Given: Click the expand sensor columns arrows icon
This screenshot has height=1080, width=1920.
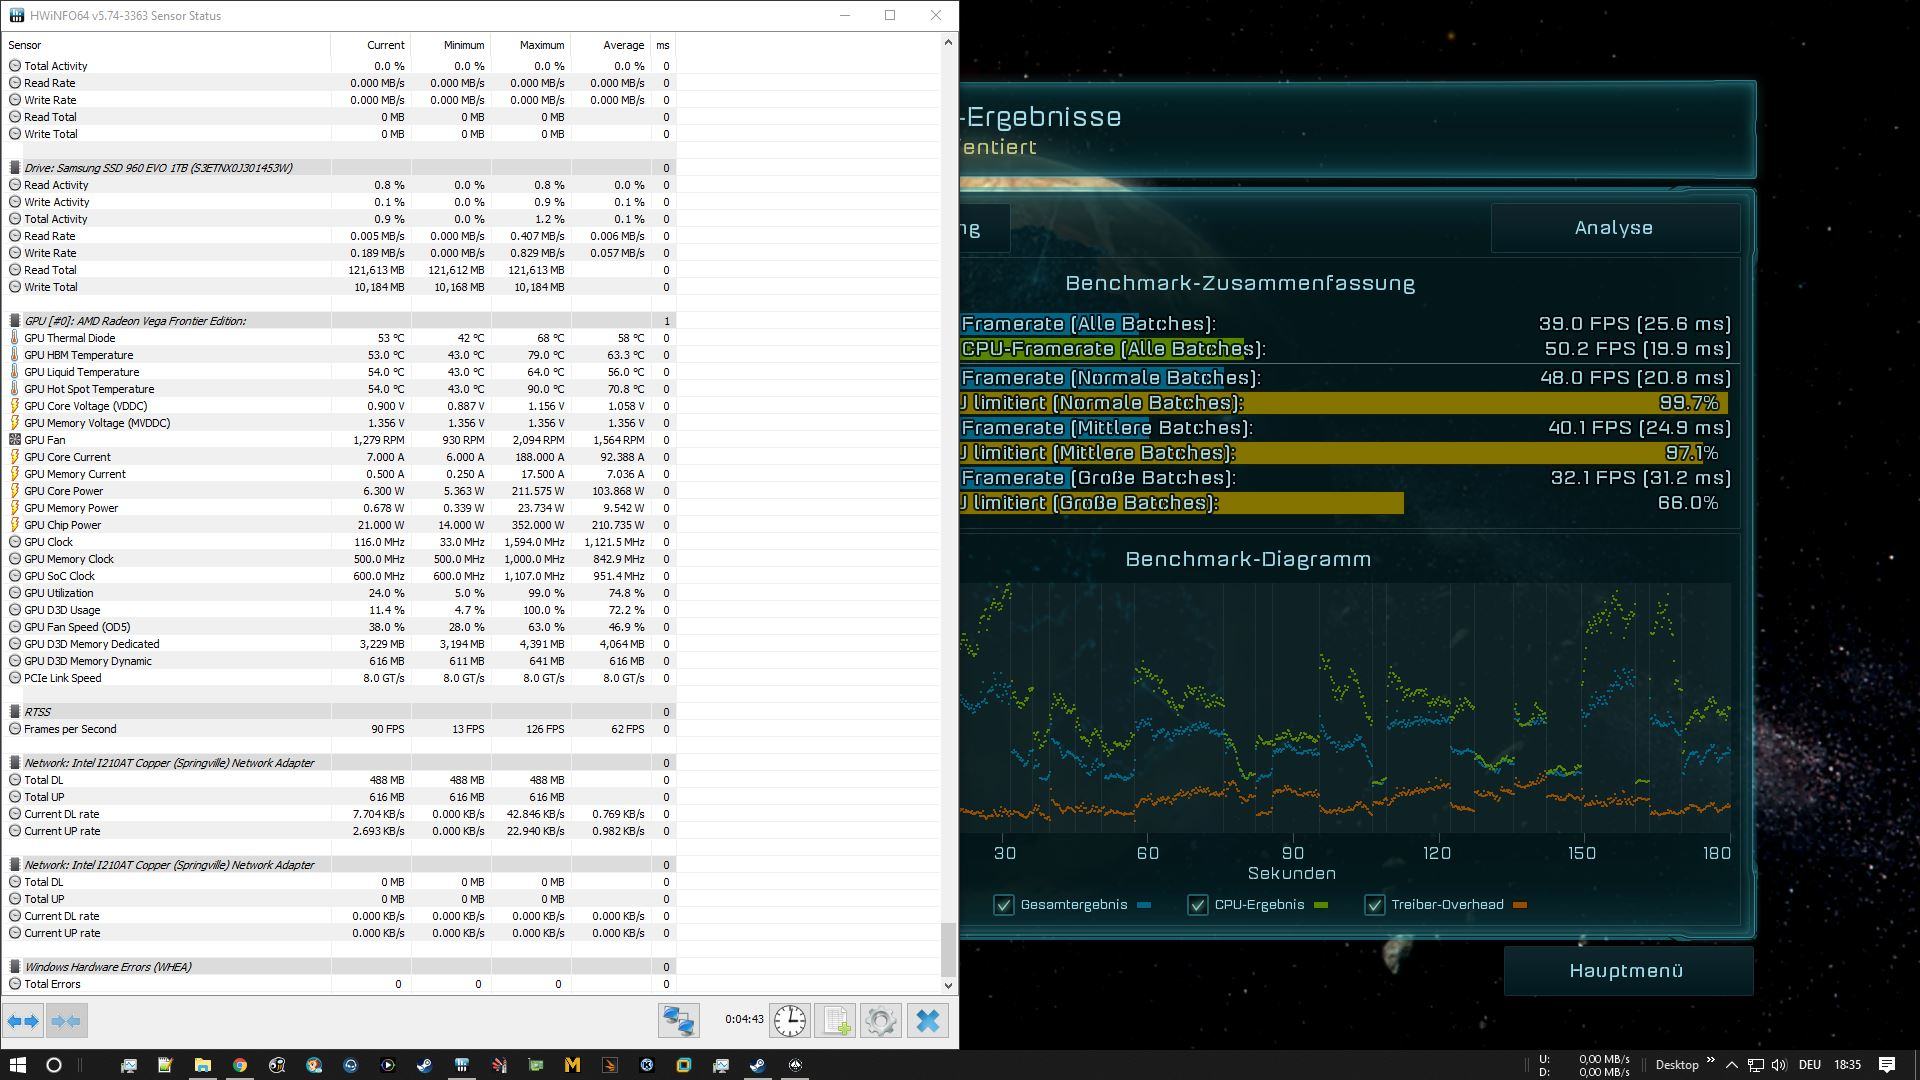Looking at the screenshot, I should (23, 1021).
